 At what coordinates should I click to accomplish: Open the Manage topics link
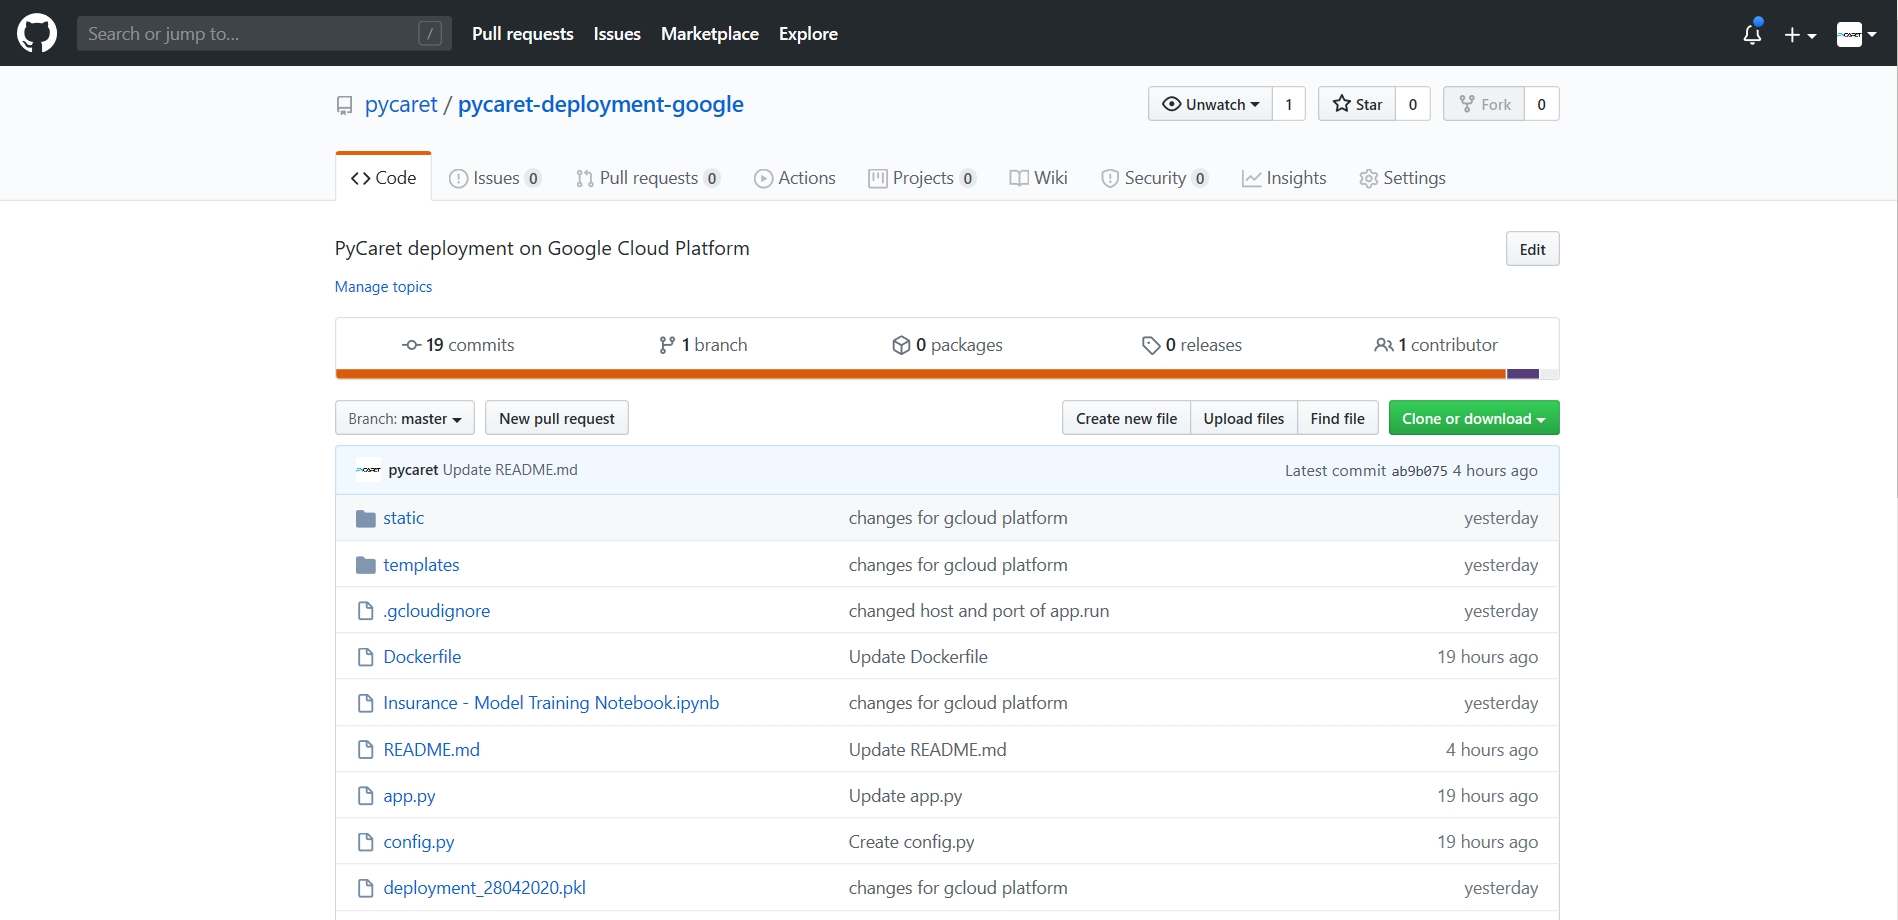(383, 287)
